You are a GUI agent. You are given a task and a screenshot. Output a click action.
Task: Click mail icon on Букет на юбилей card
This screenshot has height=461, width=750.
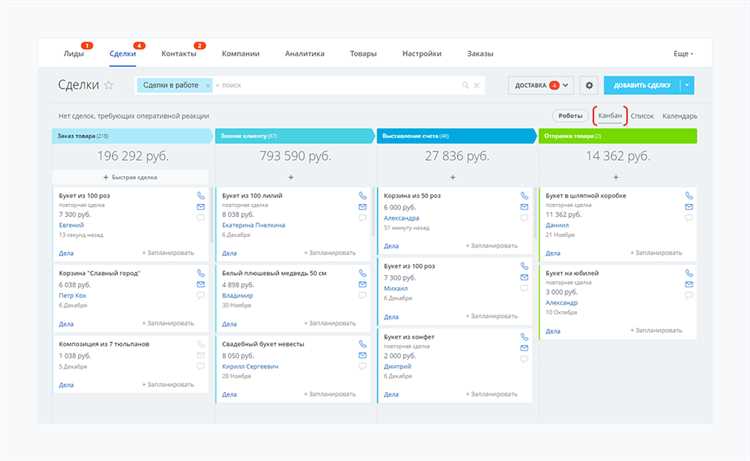coord(689,284)
